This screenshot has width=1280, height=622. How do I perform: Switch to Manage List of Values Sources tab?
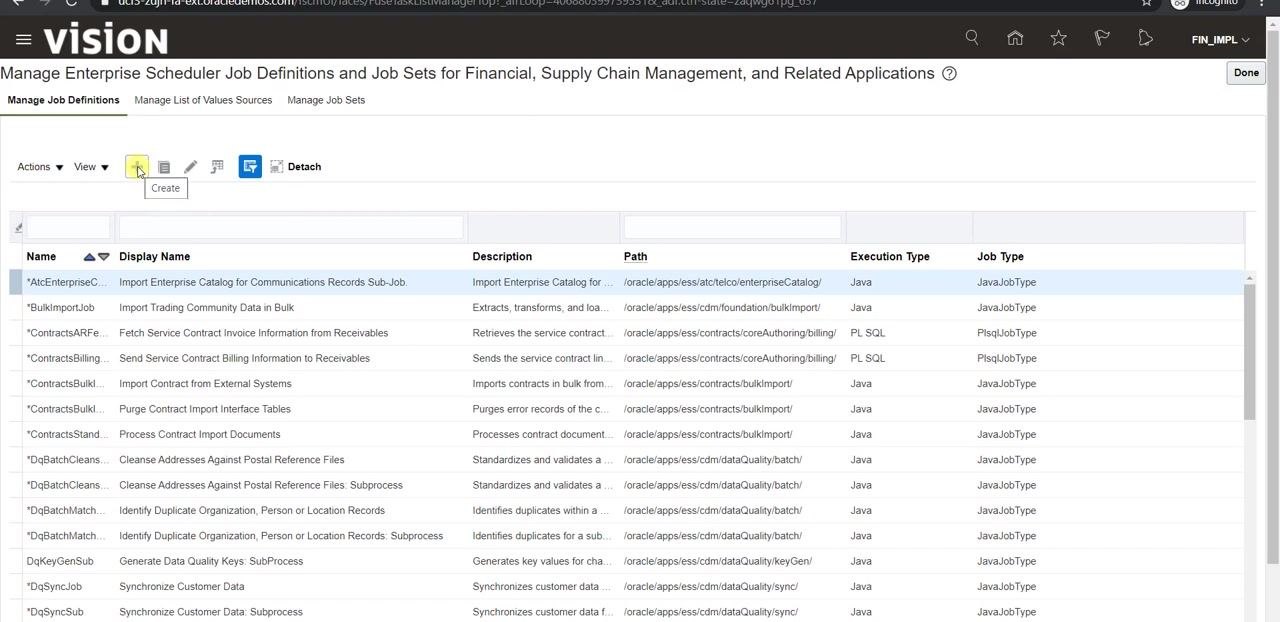coord(203,100)
